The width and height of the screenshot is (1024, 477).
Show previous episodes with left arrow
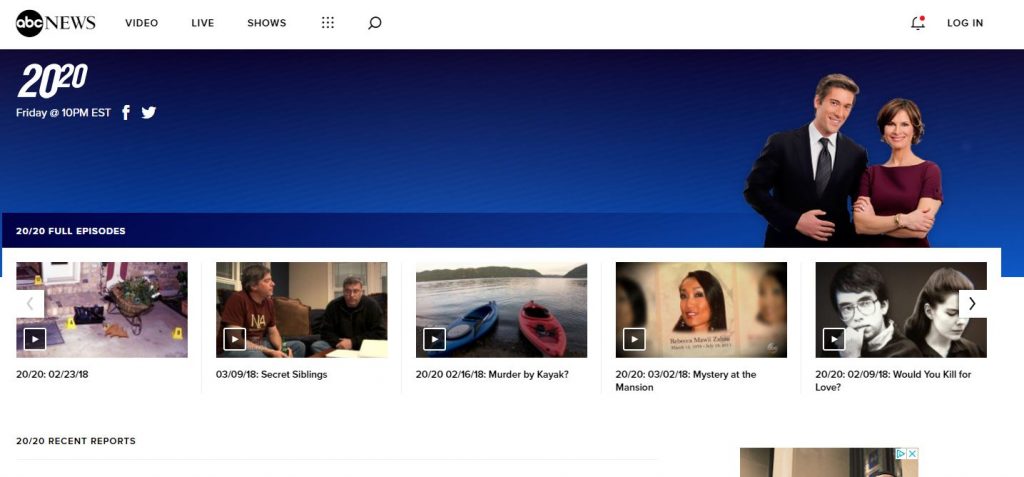point(30,304)
